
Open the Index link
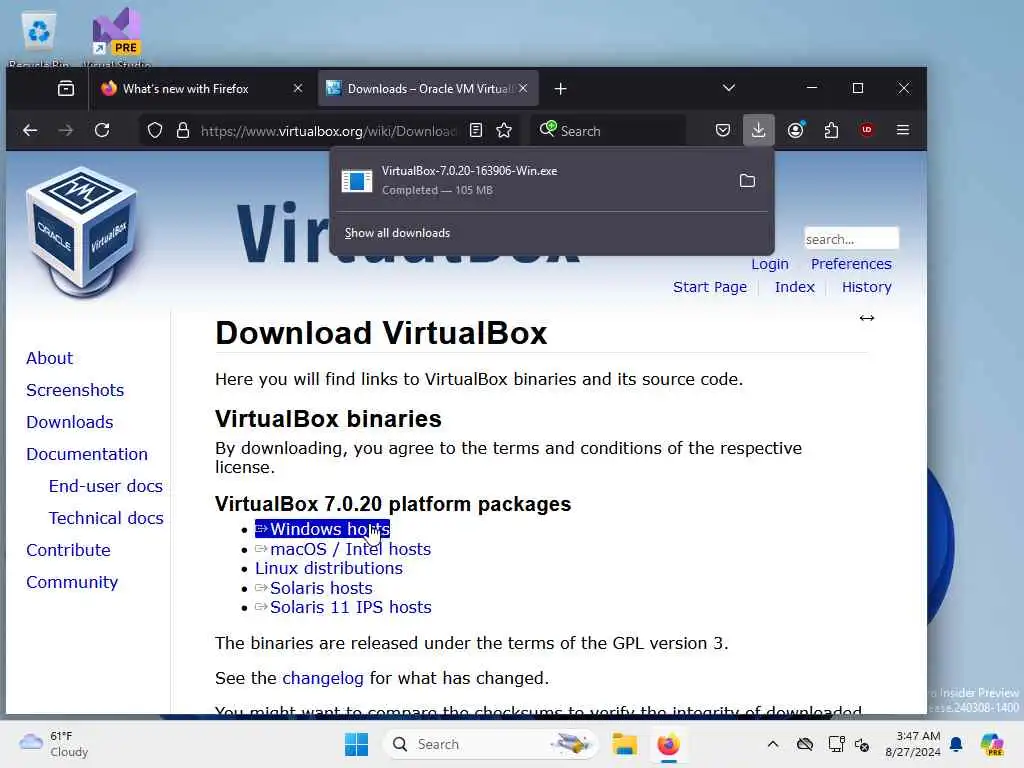[x=794, y=287]
